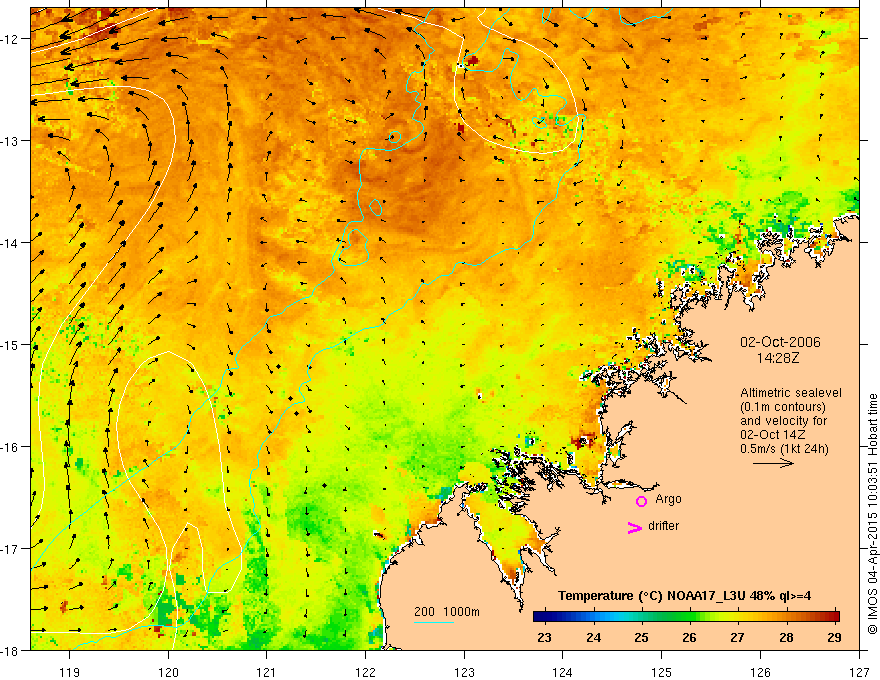
Task: Click the '23' colorbar tick label
Action: pyautogui.click(x=544, y=638)
